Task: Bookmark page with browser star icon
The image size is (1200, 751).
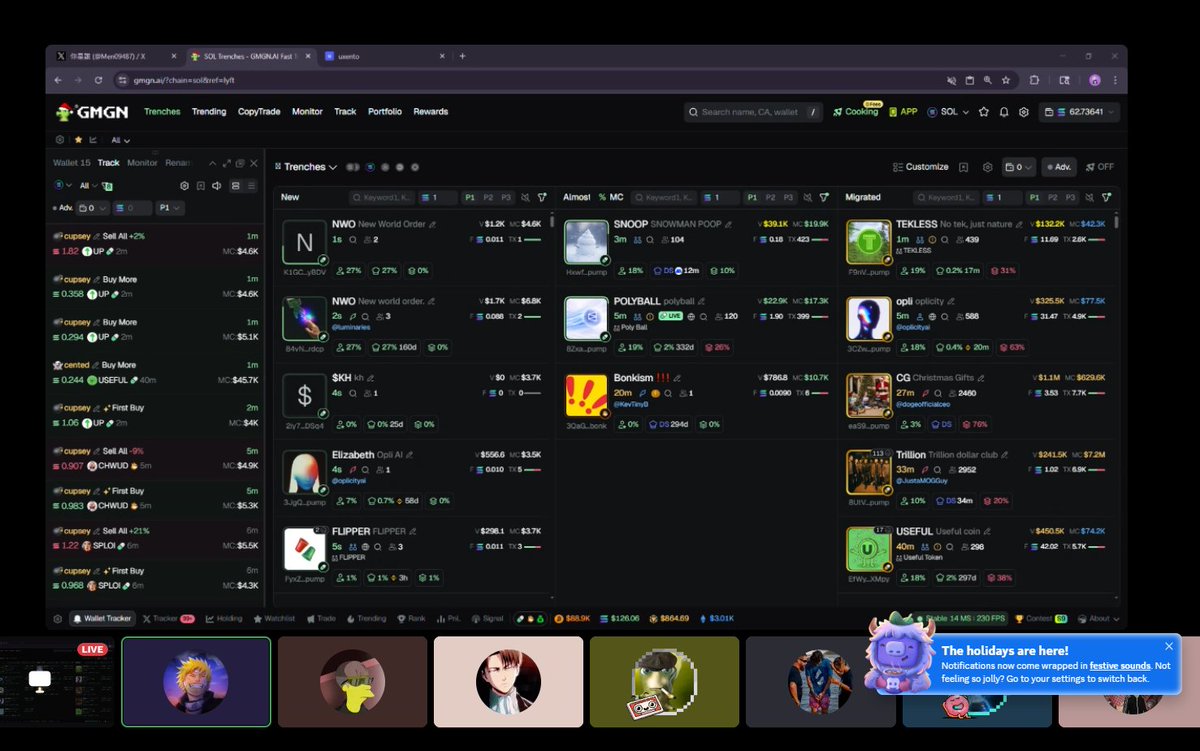Action: pyautogui.click(x=1005, y=79)
